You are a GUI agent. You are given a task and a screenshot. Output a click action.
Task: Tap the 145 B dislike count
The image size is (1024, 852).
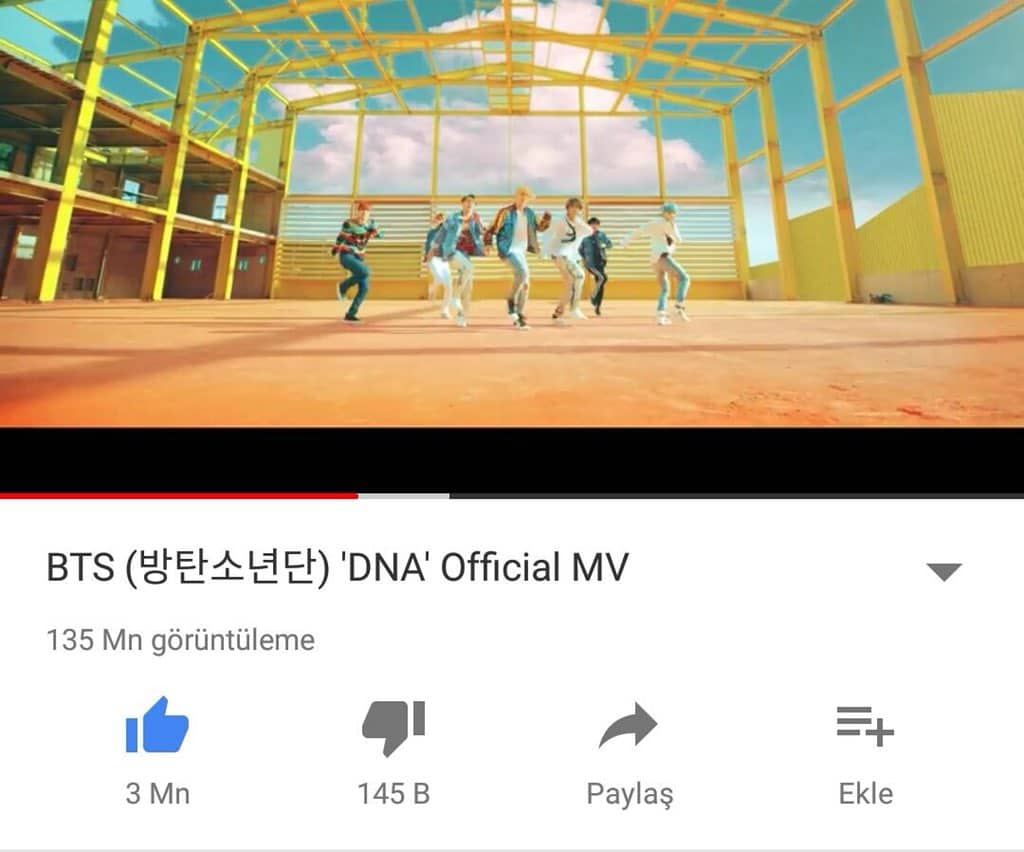point(394,793)
